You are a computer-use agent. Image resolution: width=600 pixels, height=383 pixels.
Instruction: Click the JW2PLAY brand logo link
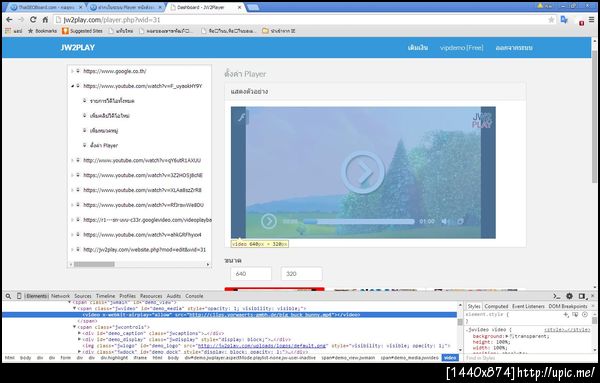(x=78, y=47)
